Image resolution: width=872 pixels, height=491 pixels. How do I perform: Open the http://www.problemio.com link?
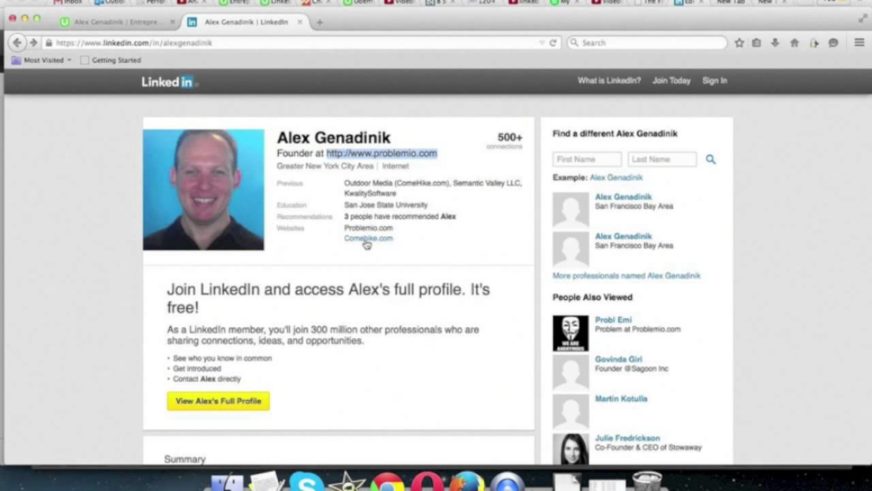coord(382,153)
